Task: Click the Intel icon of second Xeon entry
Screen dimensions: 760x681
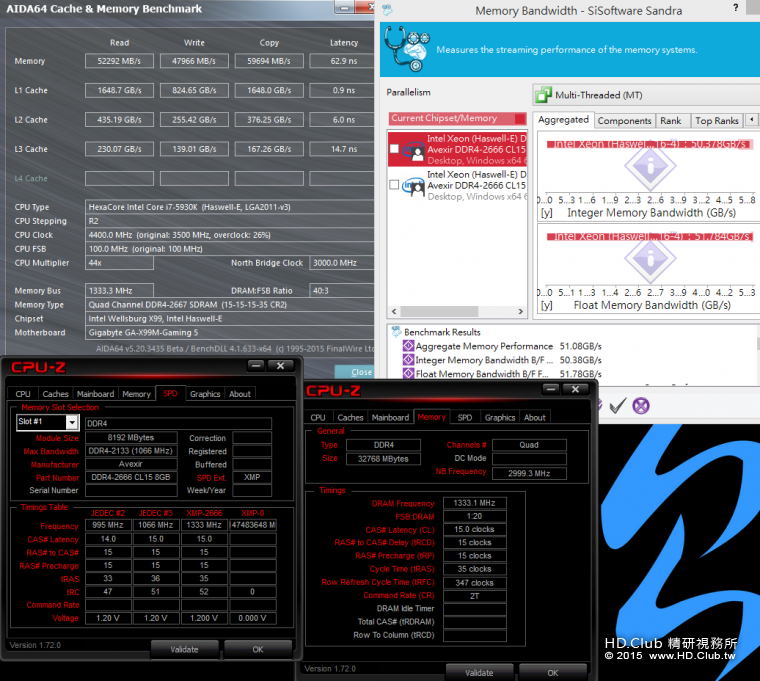Action: click(x=413, y=186)
